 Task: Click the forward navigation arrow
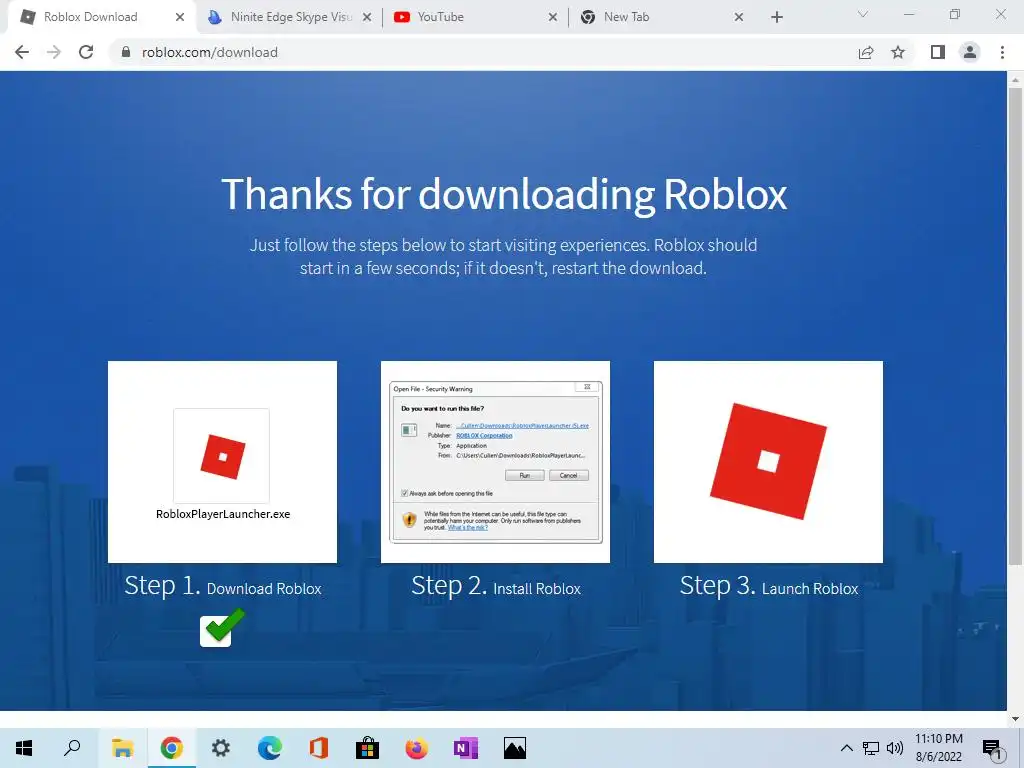pyautogui.click(x=54, y=52)
